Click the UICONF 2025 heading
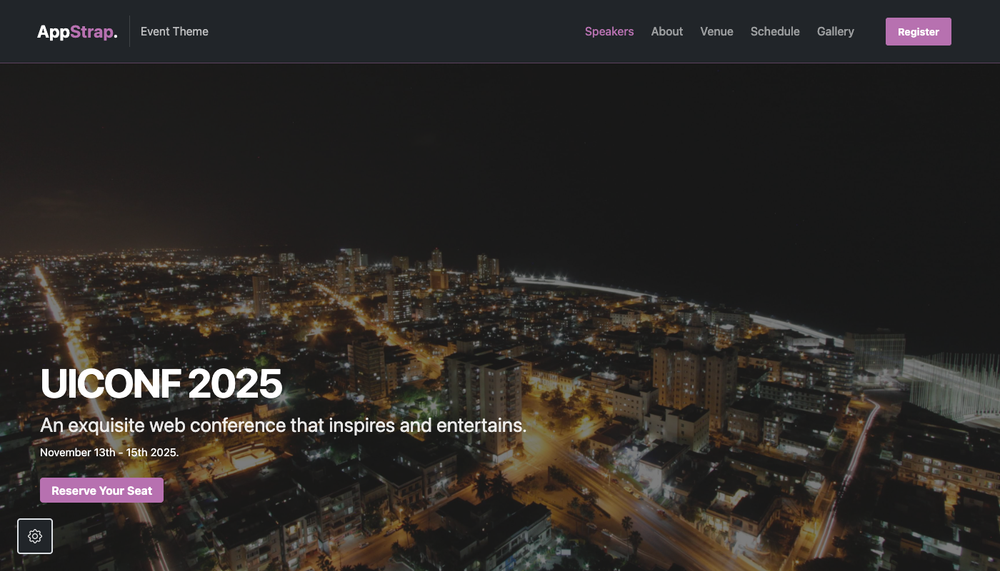Screen dimensions: 1000x571 [x=161, y=383]
